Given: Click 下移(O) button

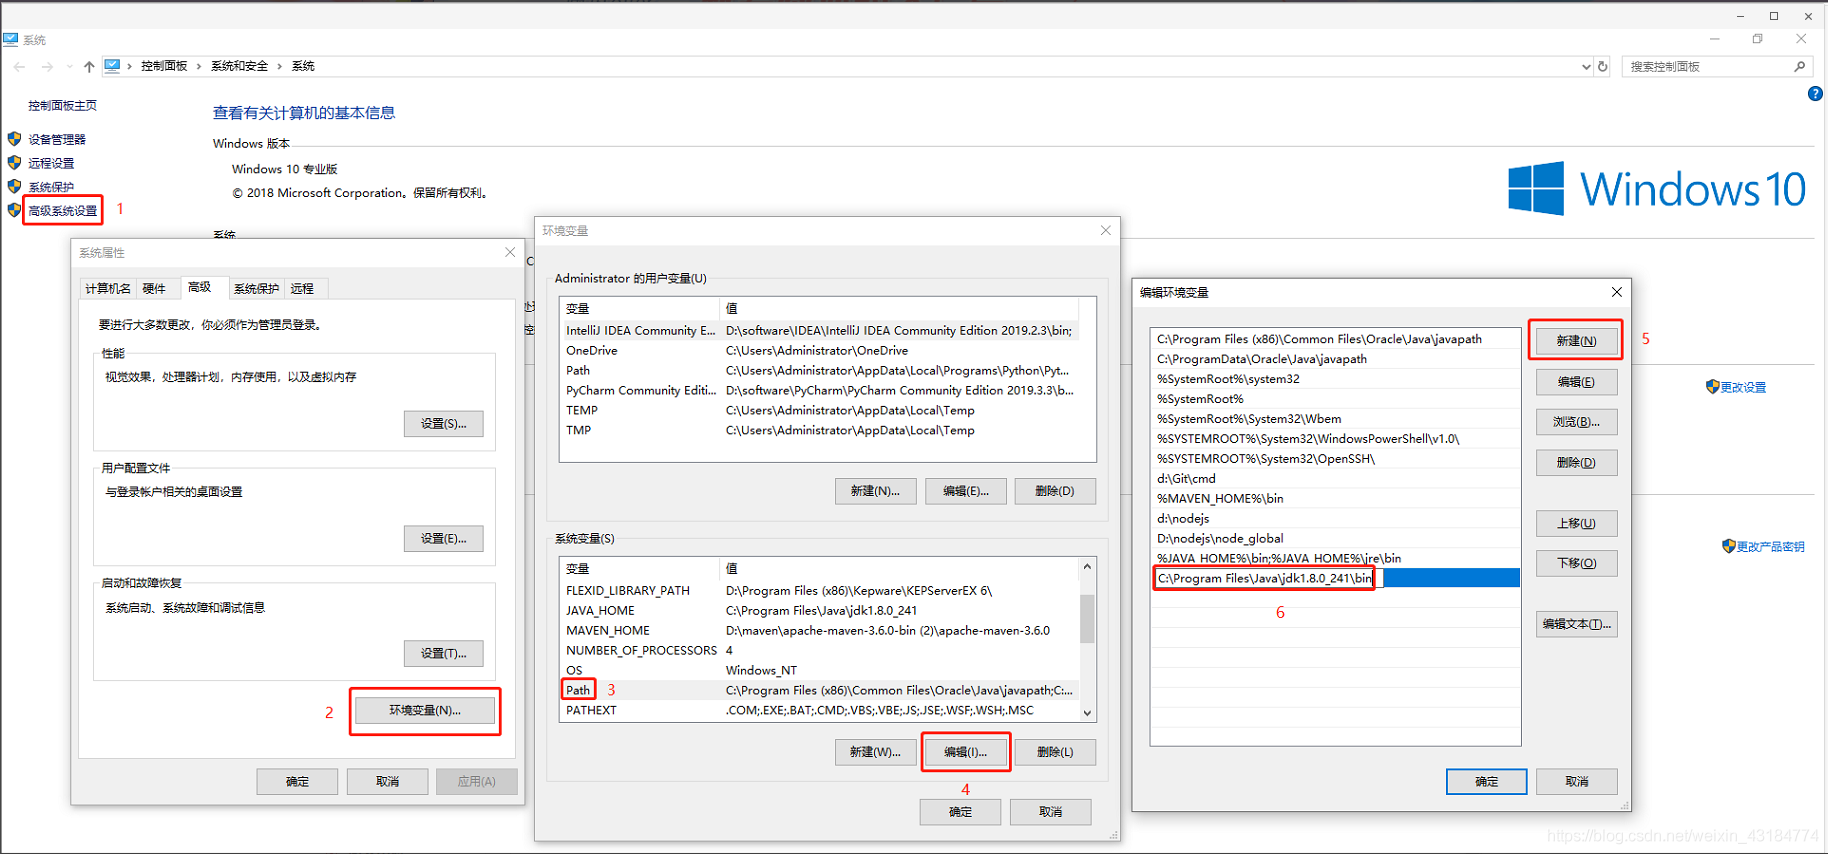Looking at the screenshot, I should (1576, 563).
